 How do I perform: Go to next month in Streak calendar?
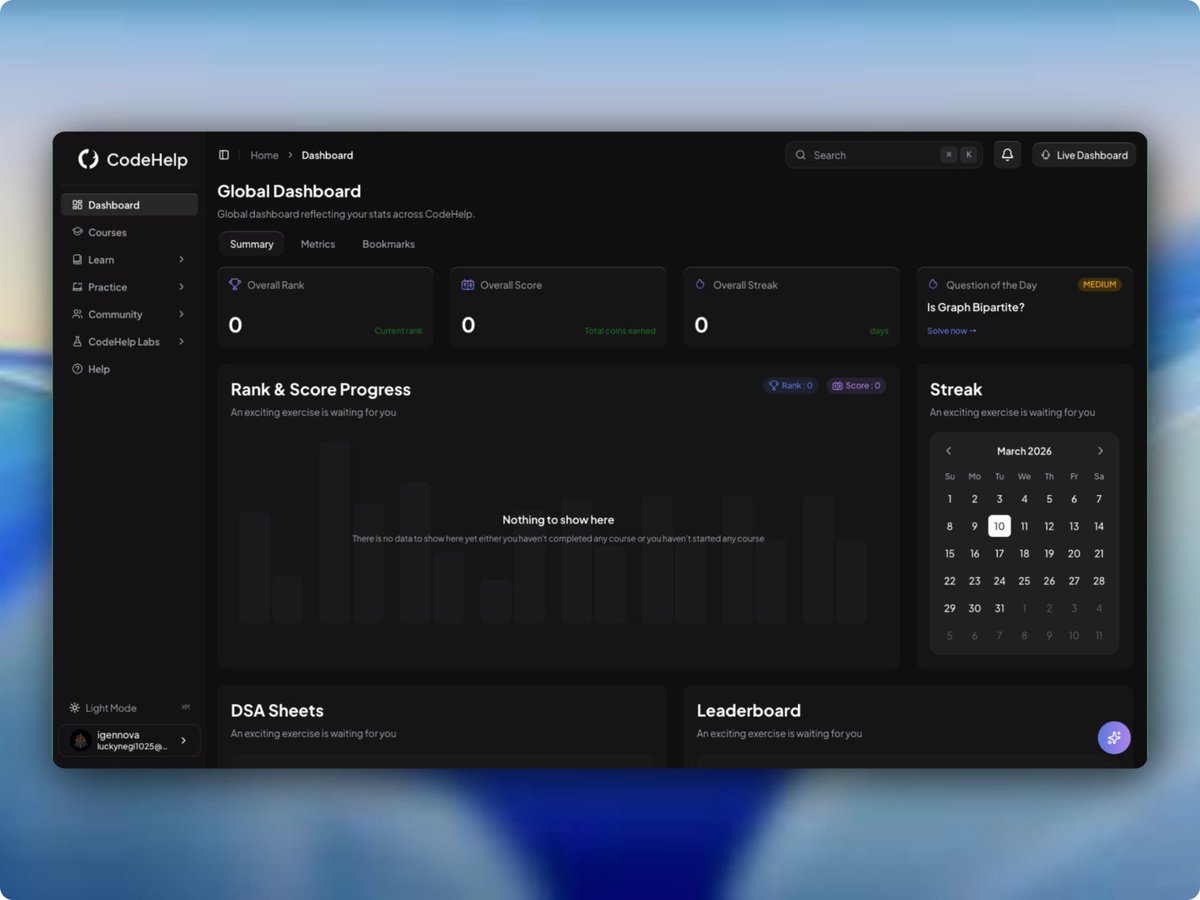click(1100, 451)
